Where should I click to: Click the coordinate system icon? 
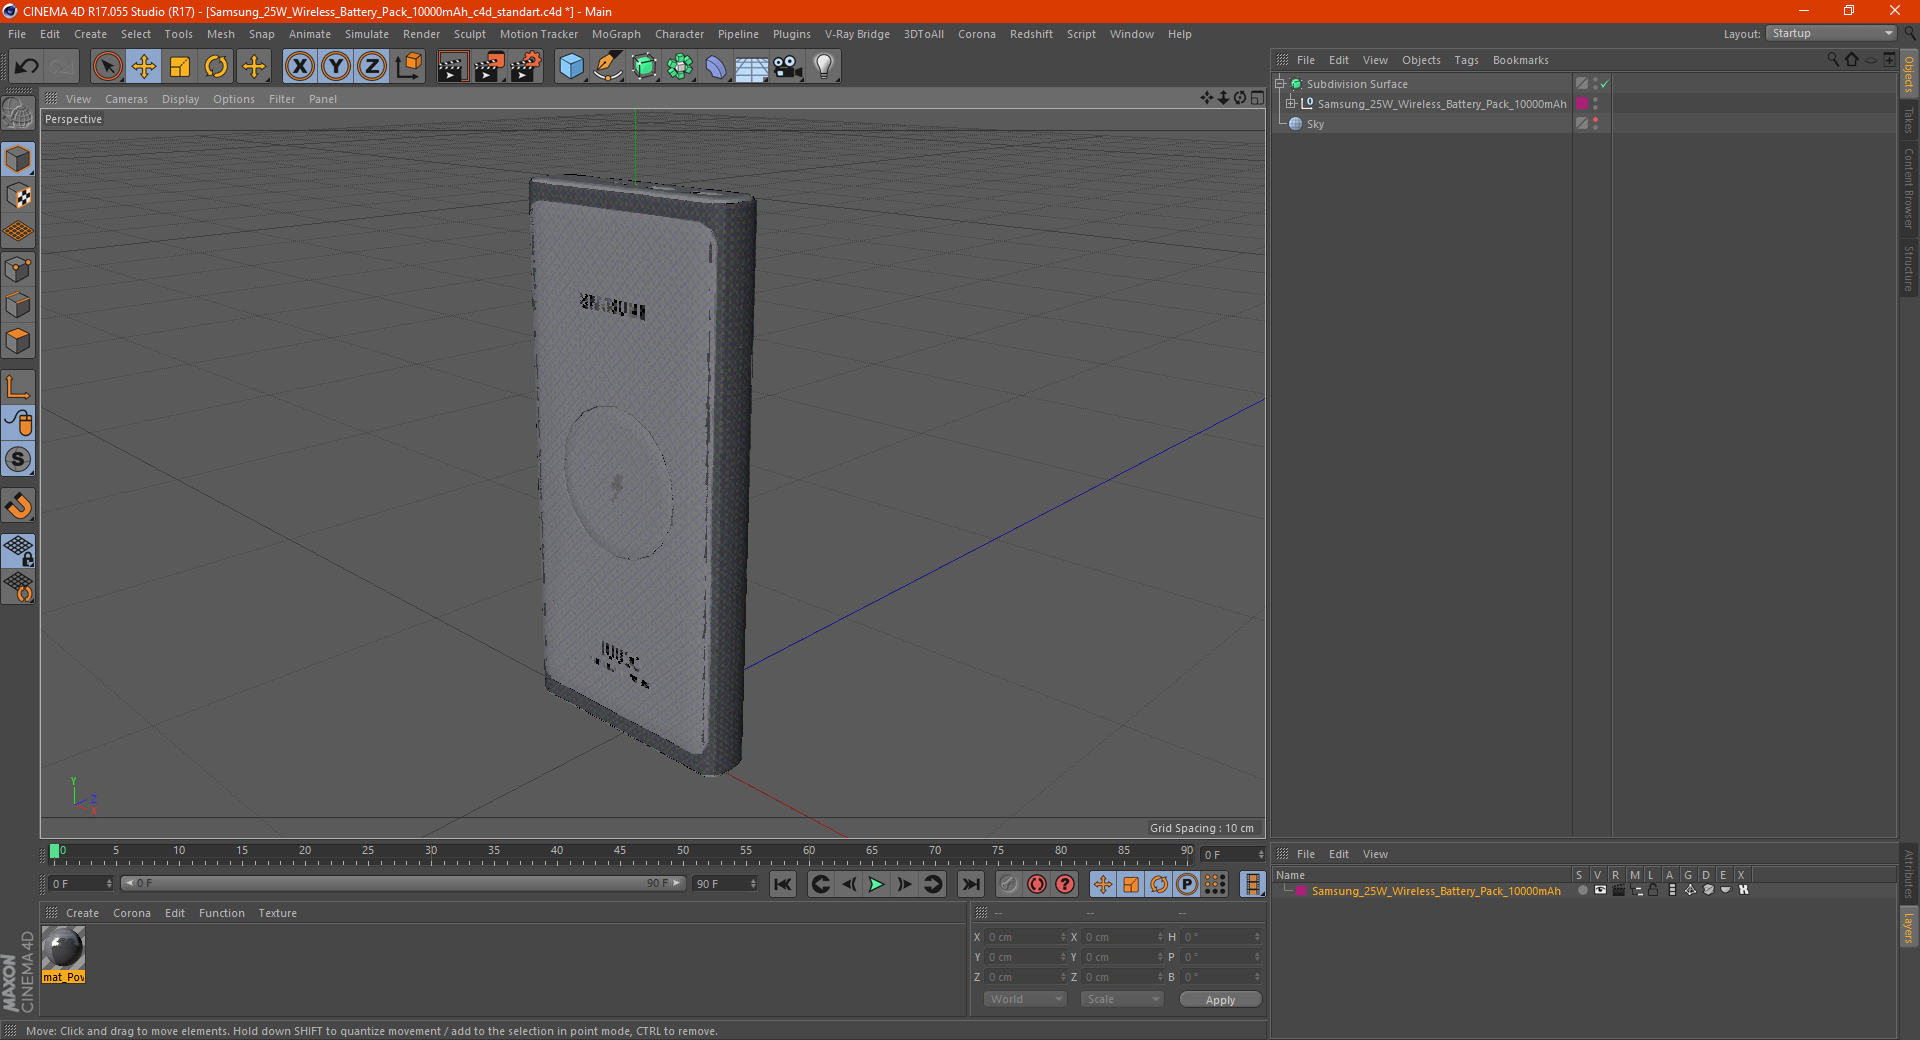click(x=408, y=67)
